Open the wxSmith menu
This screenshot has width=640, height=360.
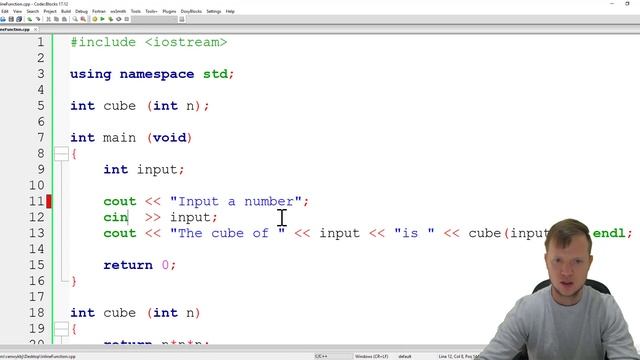pos(118,11)
